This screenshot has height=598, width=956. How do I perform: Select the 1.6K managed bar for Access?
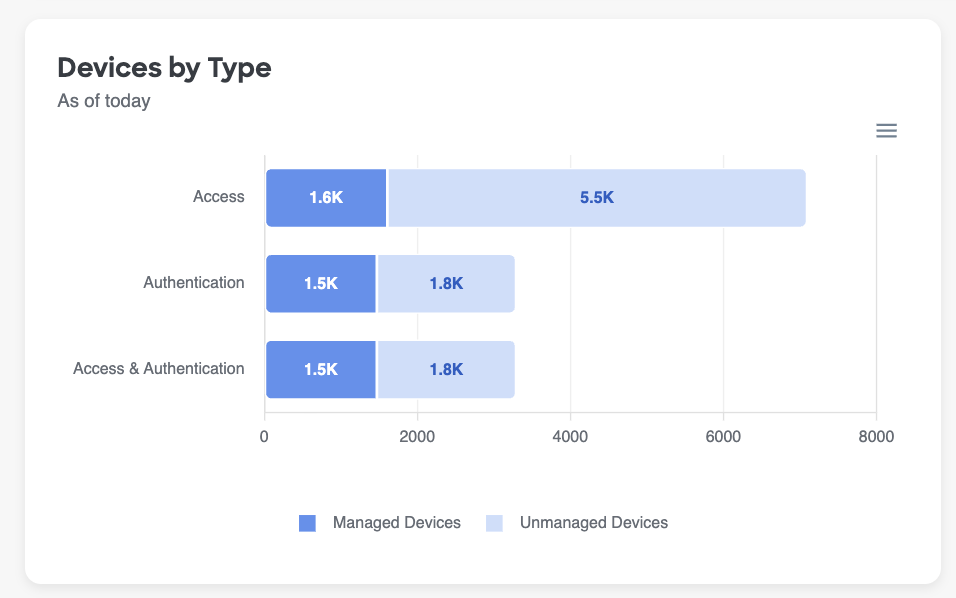pyautogui.click(x=326, y=198)
